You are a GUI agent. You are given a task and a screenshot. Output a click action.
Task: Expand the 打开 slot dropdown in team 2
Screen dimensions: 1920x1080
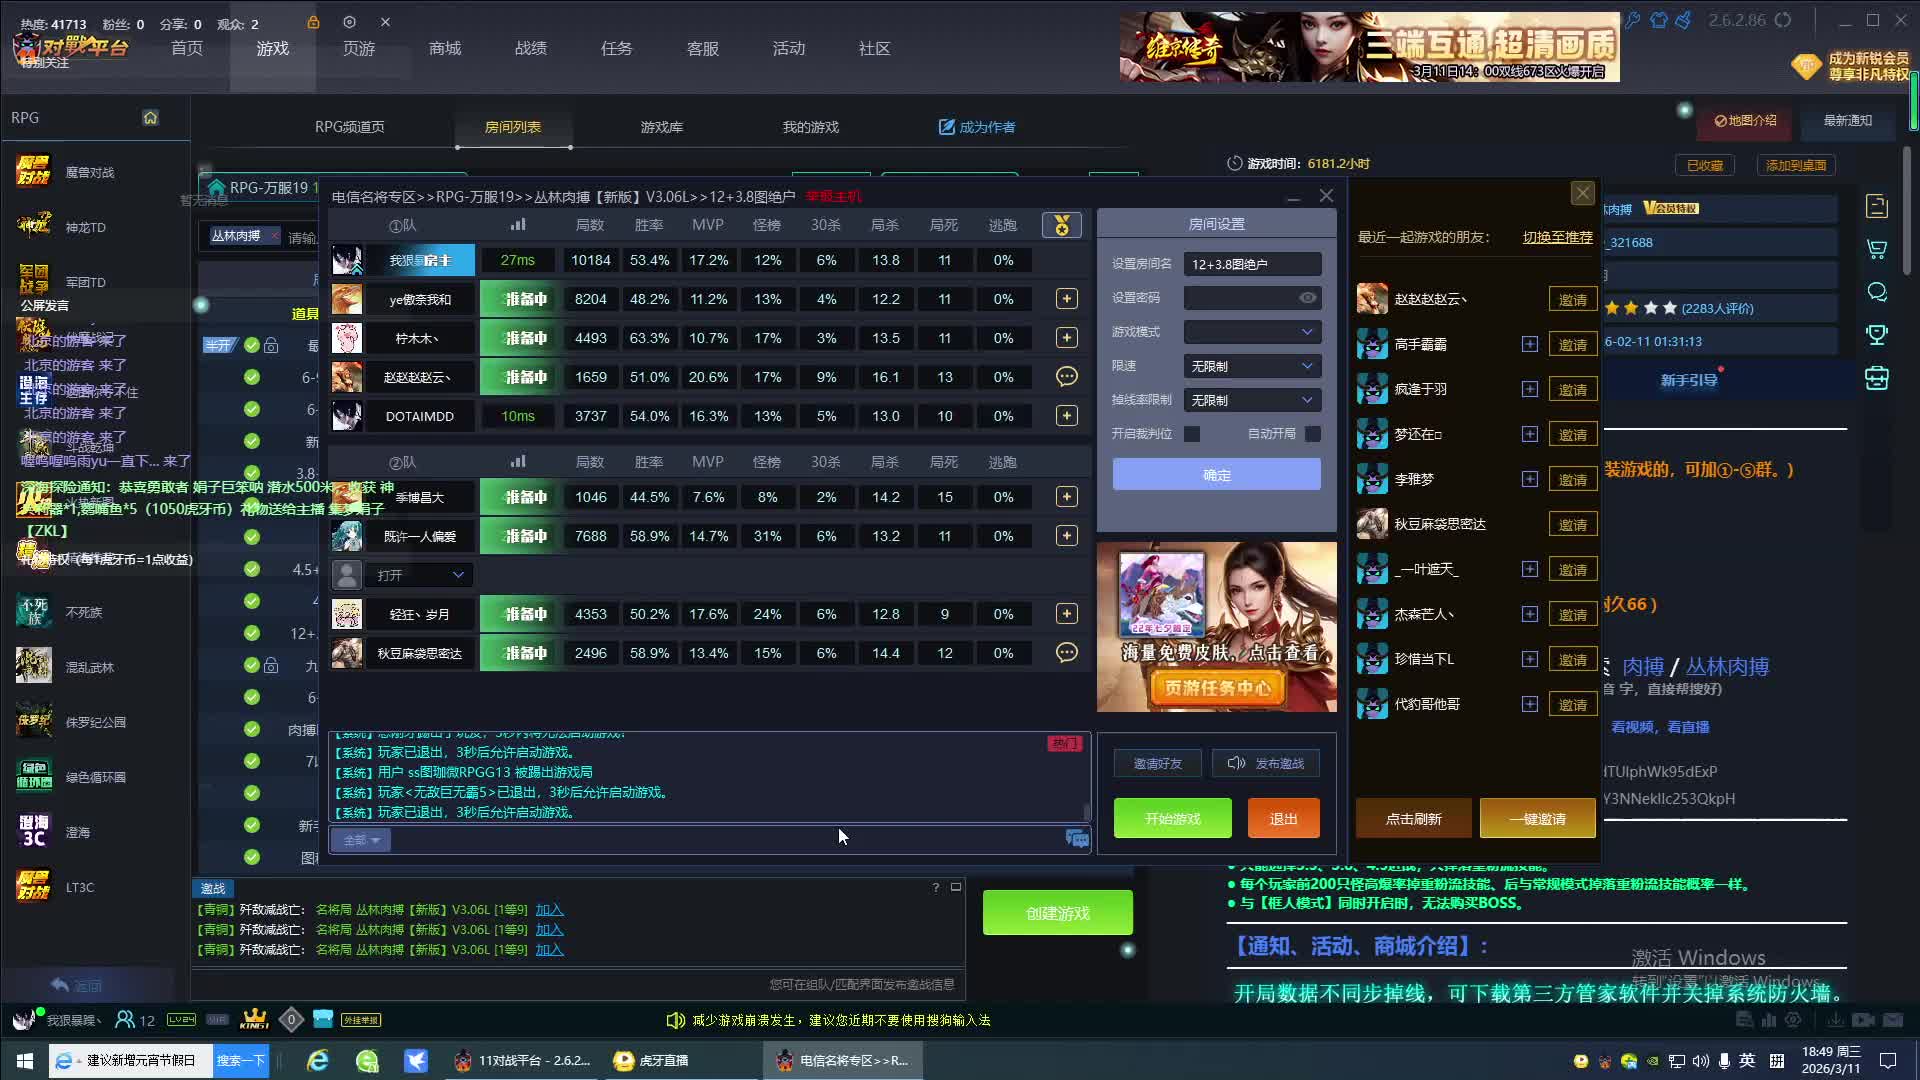(x=419, y=575)
